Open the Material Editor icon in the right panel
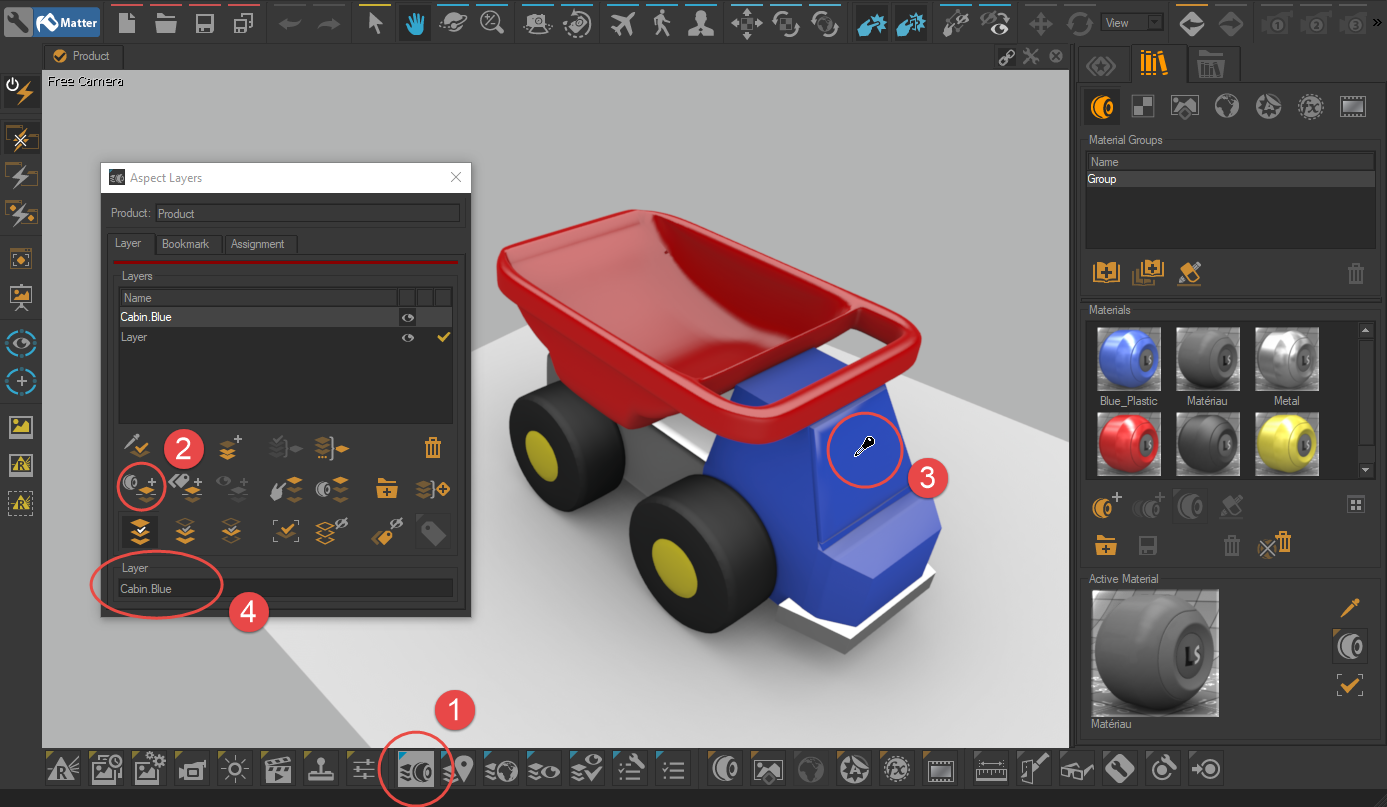 (1102, 107)
